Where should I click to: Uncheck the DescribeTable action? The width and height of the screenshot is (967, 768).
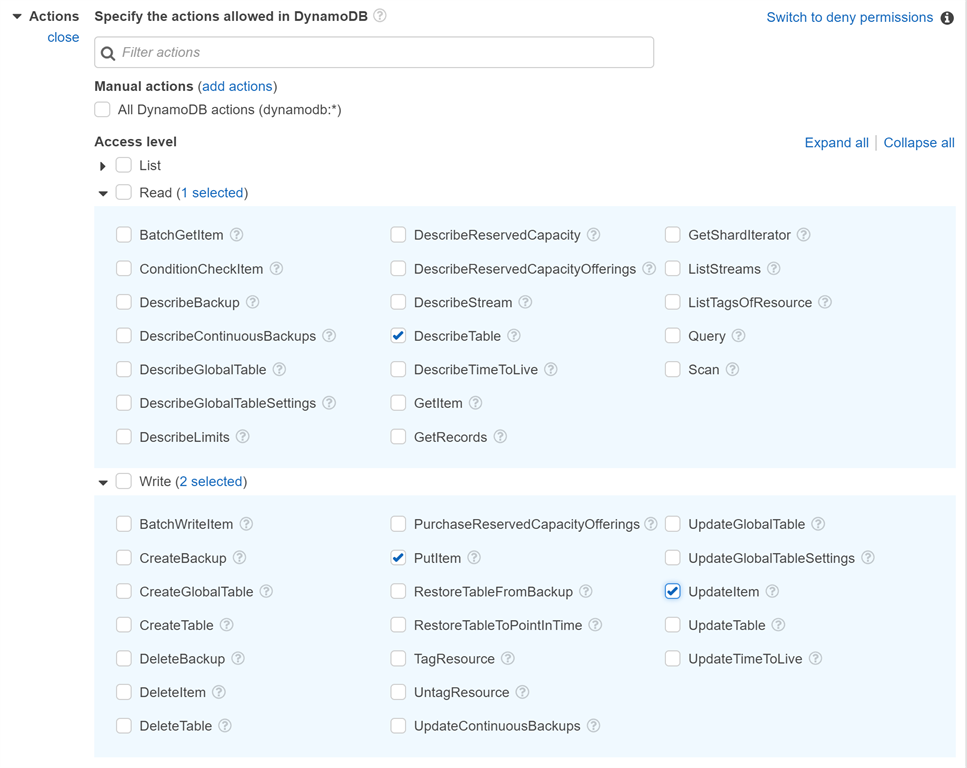pos(398,335)
